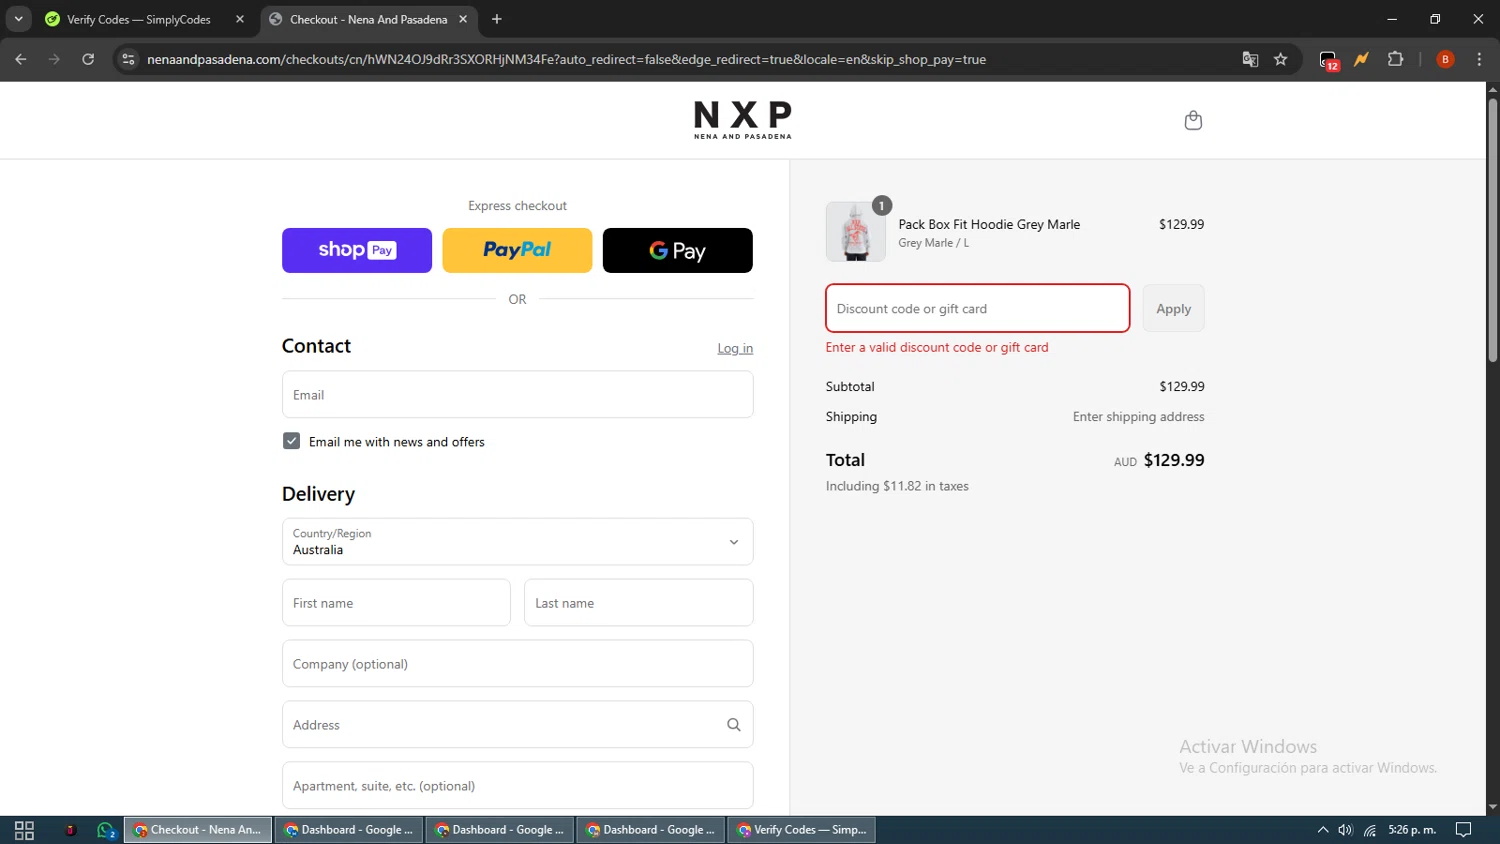Viewport: 1500px width, 844px height.
Task: Open Chrome three-dot menu
Action: pos(1479,59)
